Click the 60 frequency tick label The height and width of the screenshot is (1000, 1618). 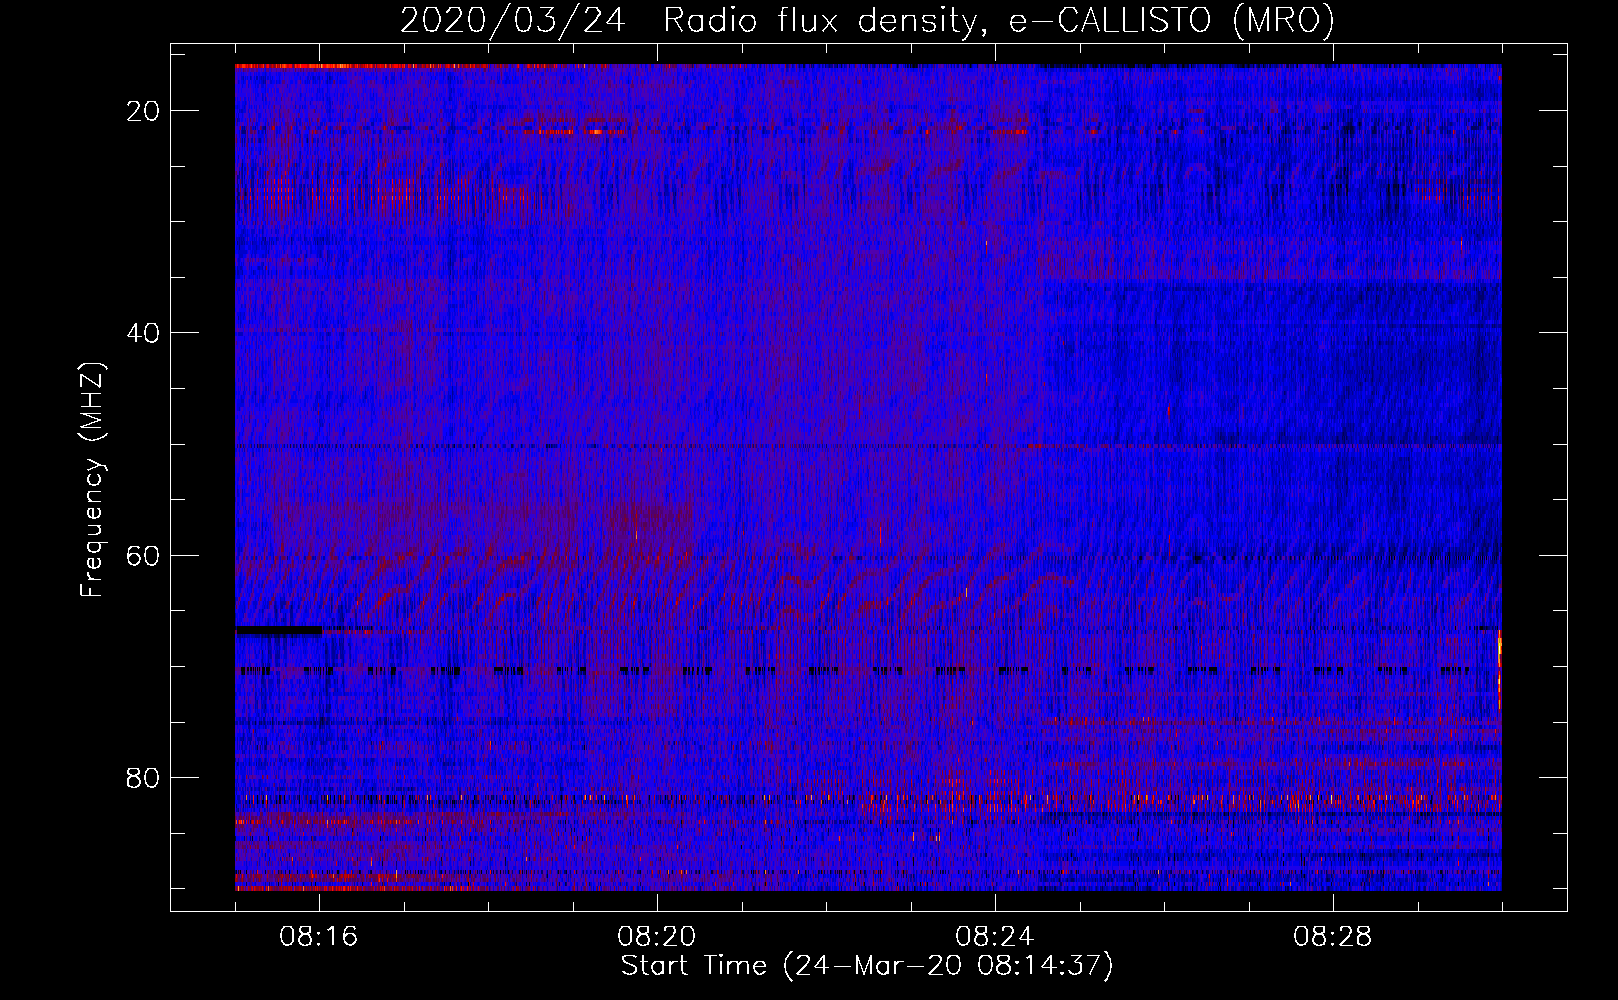144,555
